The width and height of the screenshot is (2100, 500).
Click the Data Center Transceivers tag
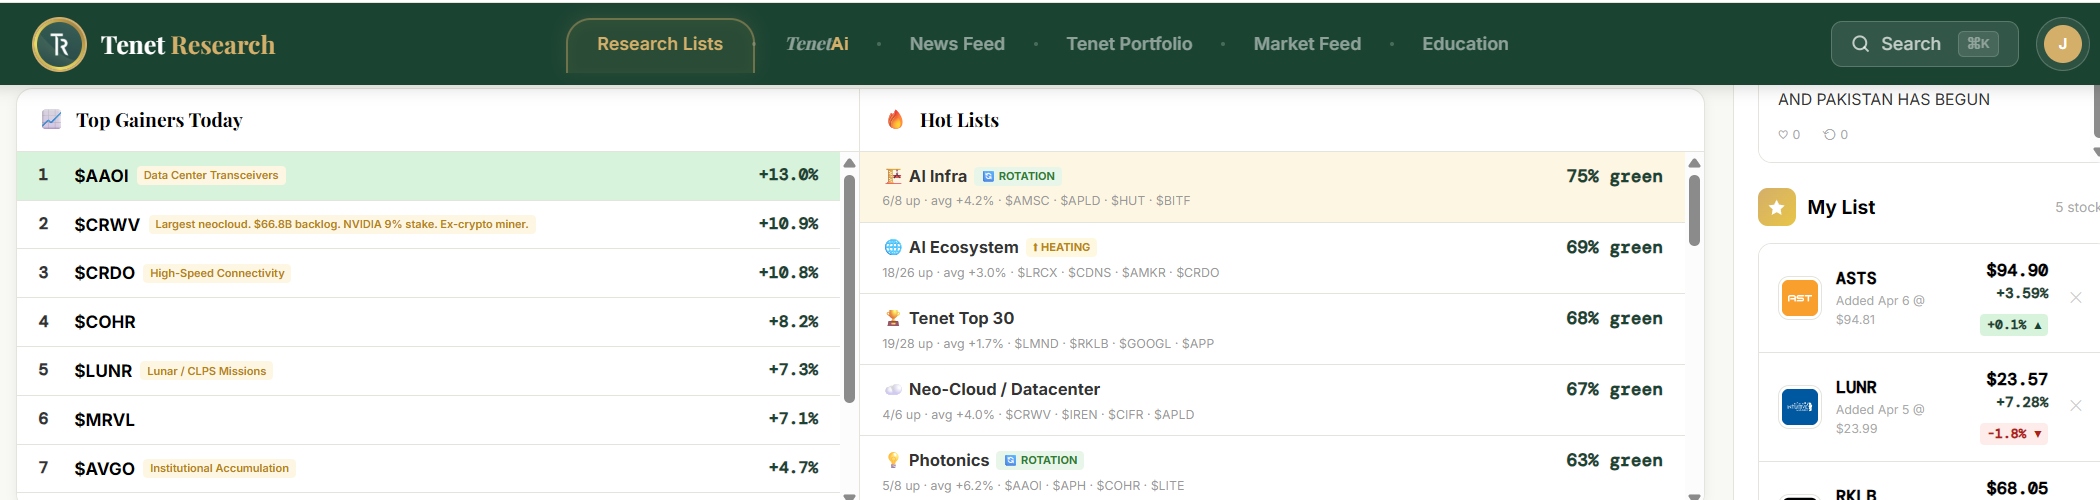pos(211,175)
